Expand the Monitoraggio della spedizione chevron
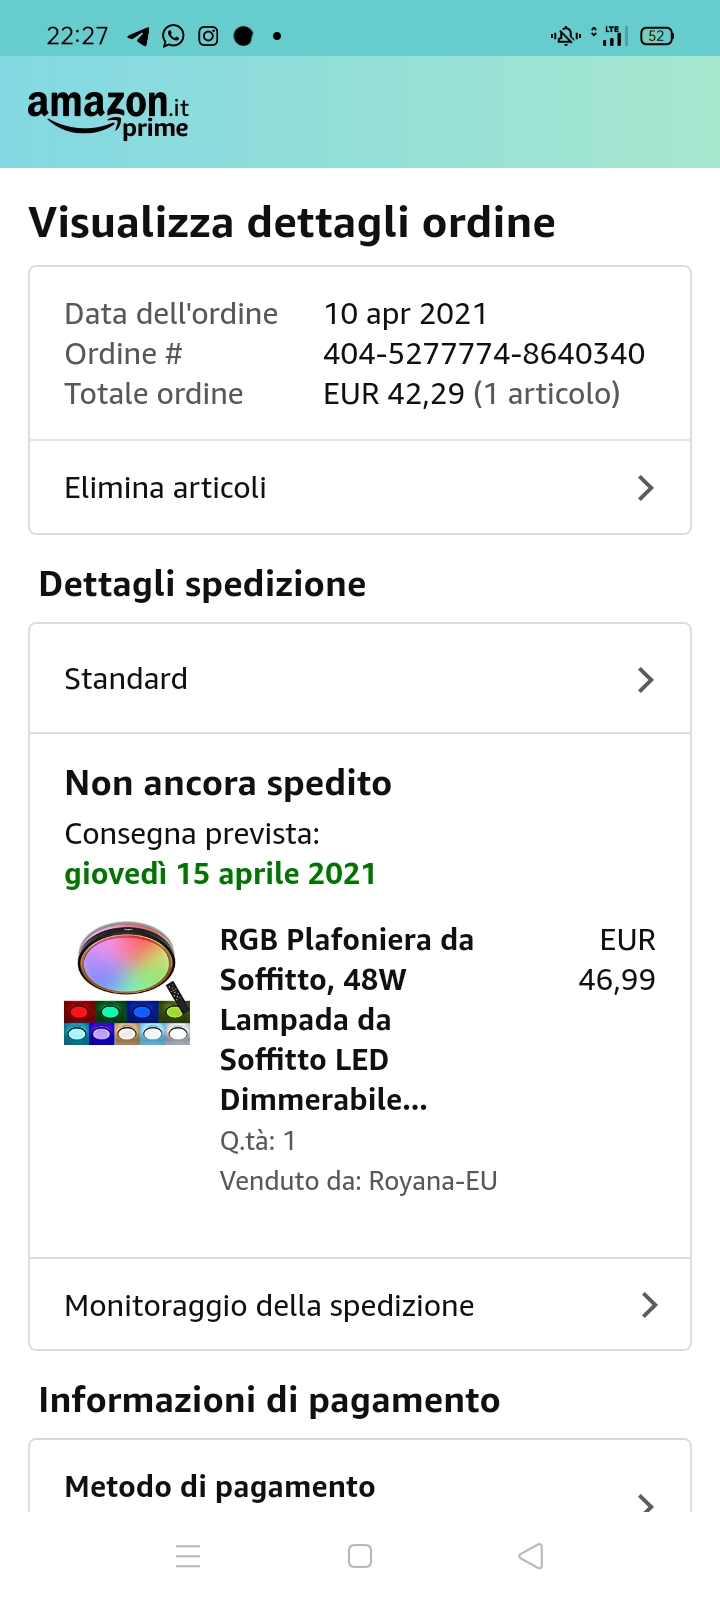This screenshot has height=1600, width=720. click(x=649, y=1305)
